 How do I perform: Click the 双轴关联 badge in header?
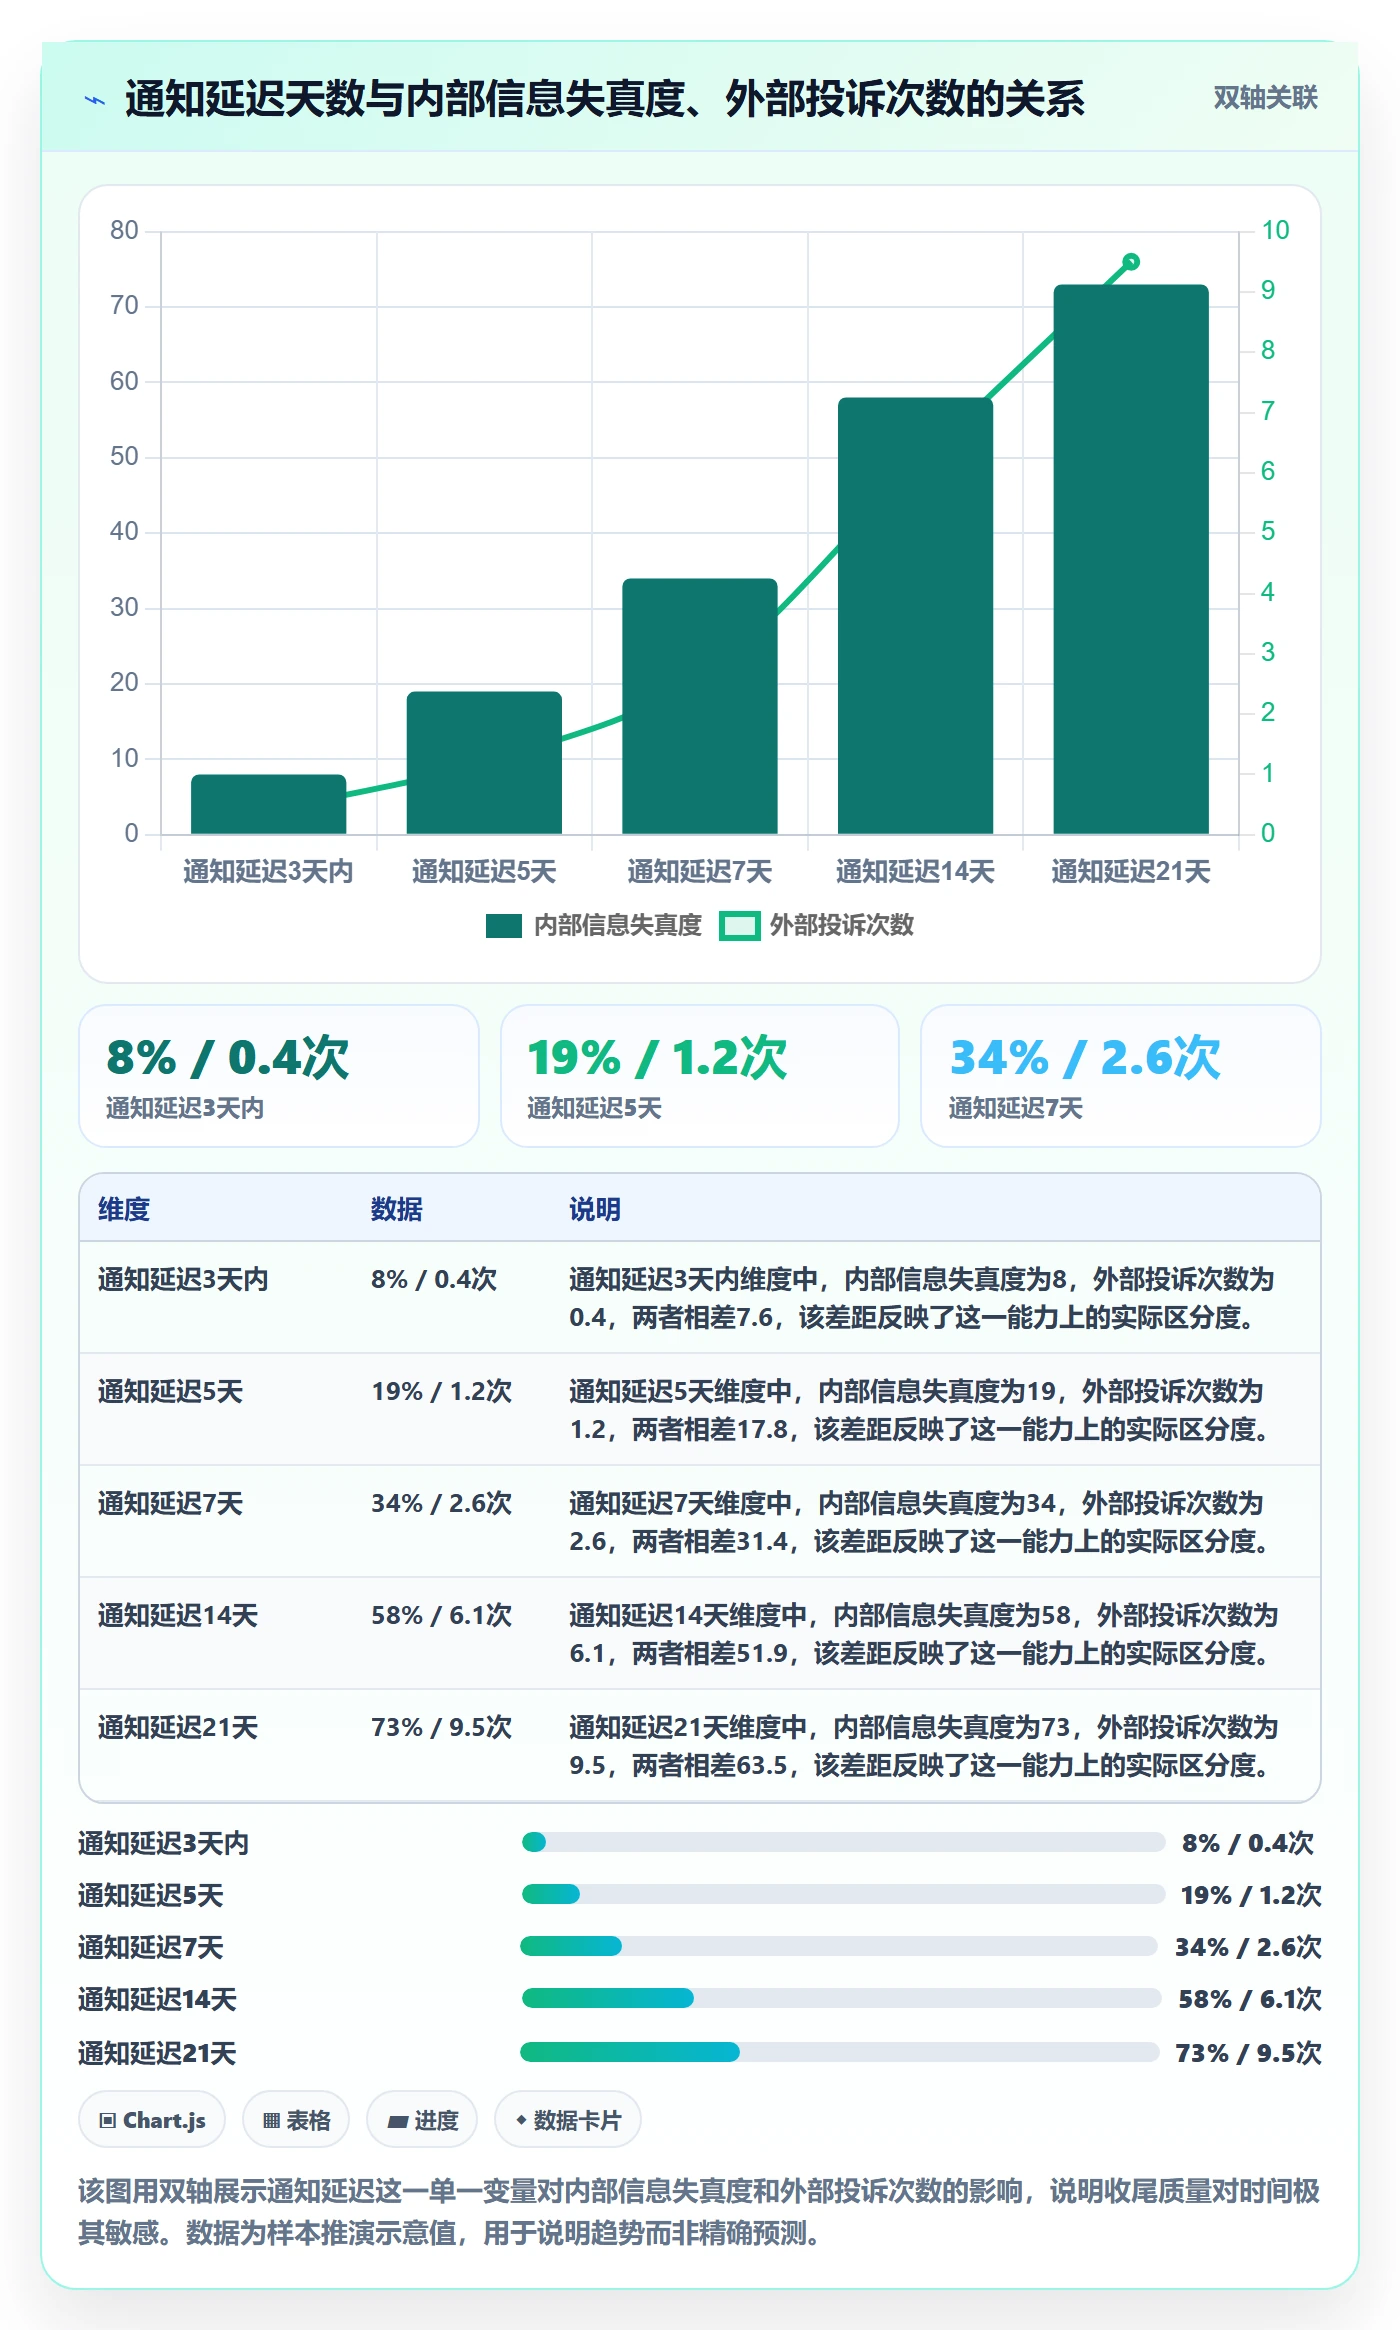click(1265, 98)
